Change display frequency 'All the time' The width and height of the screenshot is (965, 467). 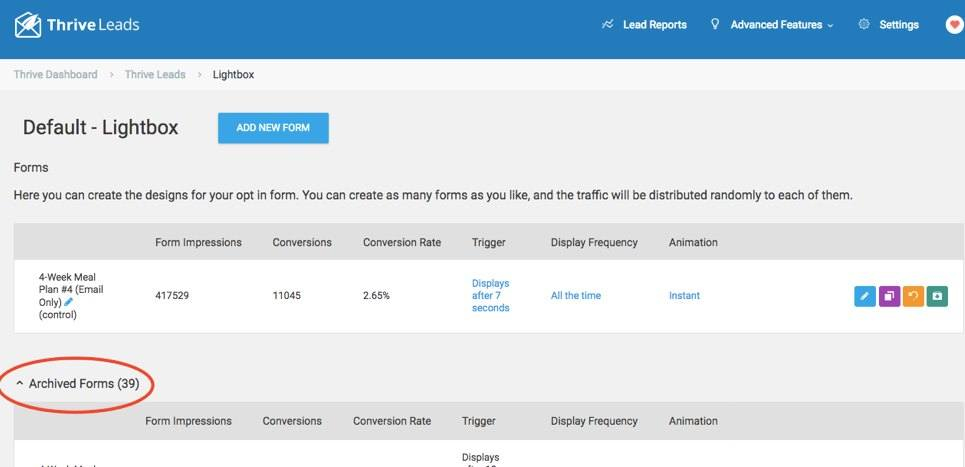pos(575,295)
